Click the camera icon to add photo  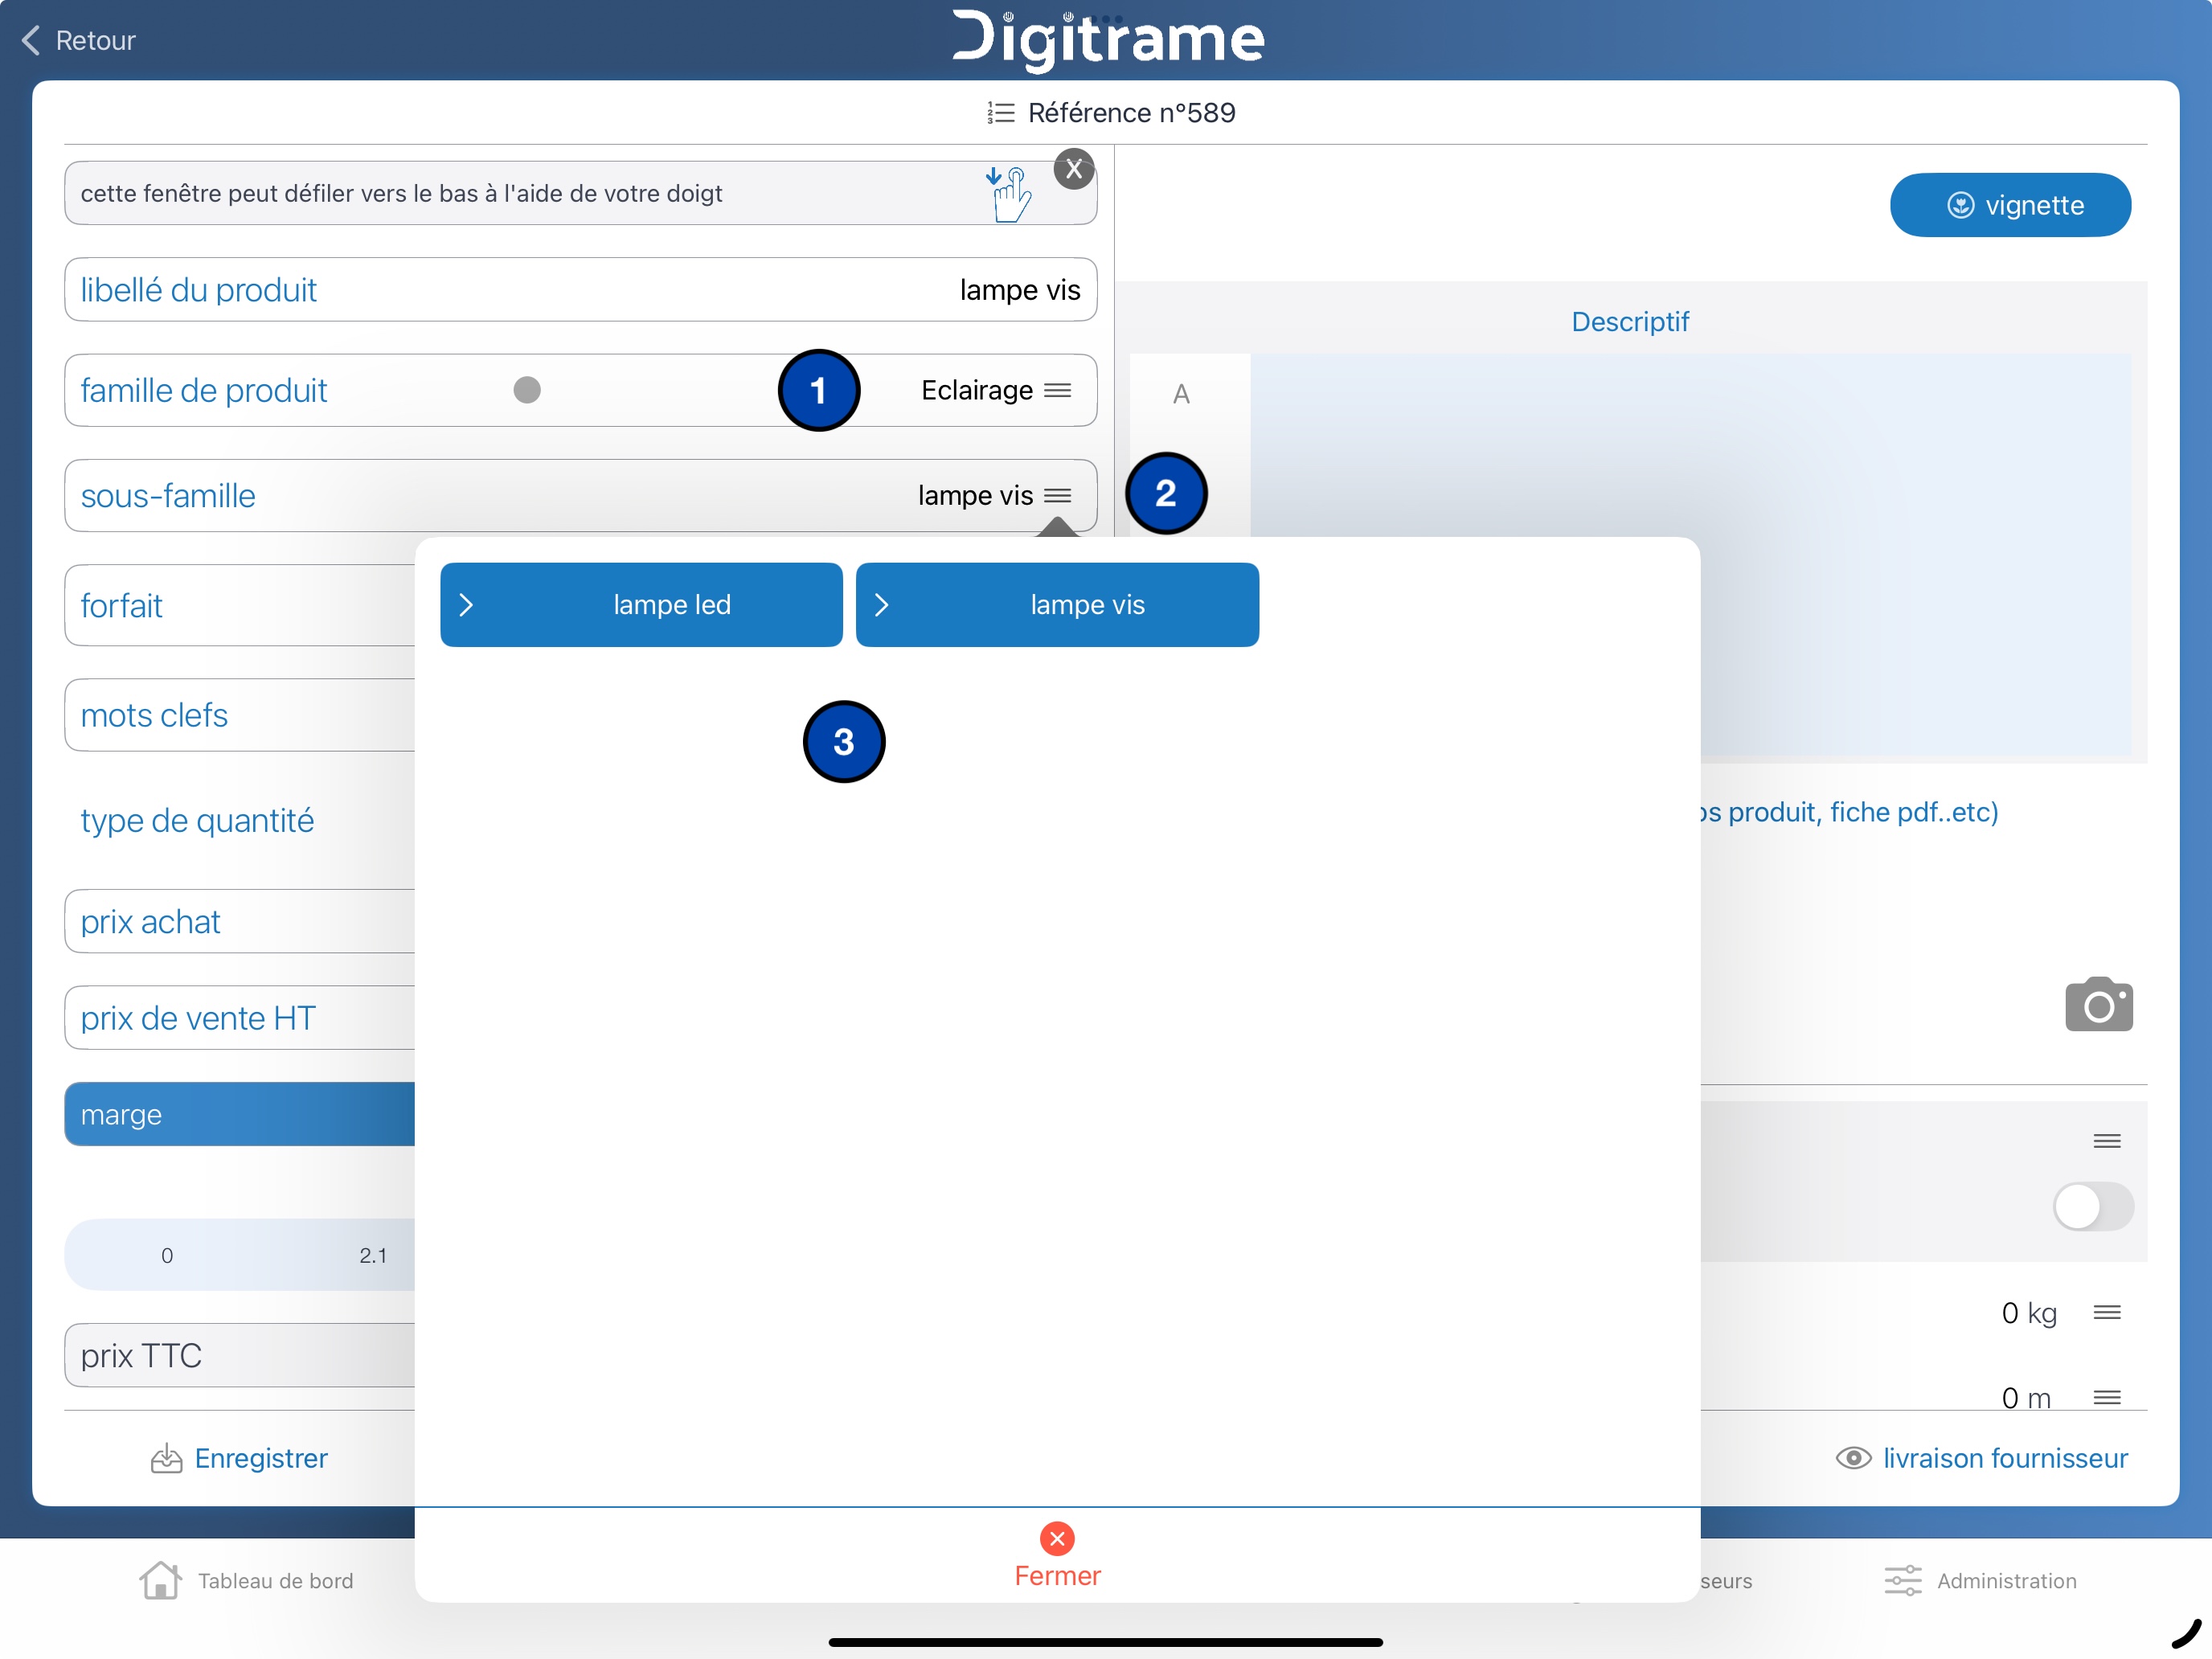click(x=2099, y=1004)
